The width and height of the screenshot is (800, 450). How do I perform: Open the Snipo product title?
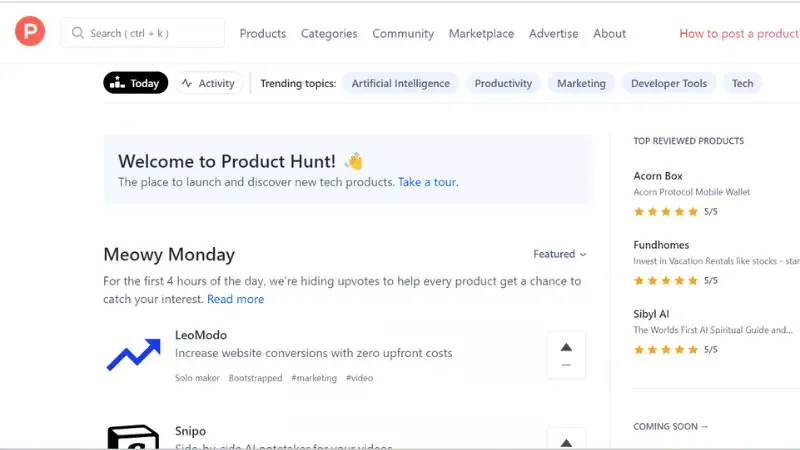point(190,431)
